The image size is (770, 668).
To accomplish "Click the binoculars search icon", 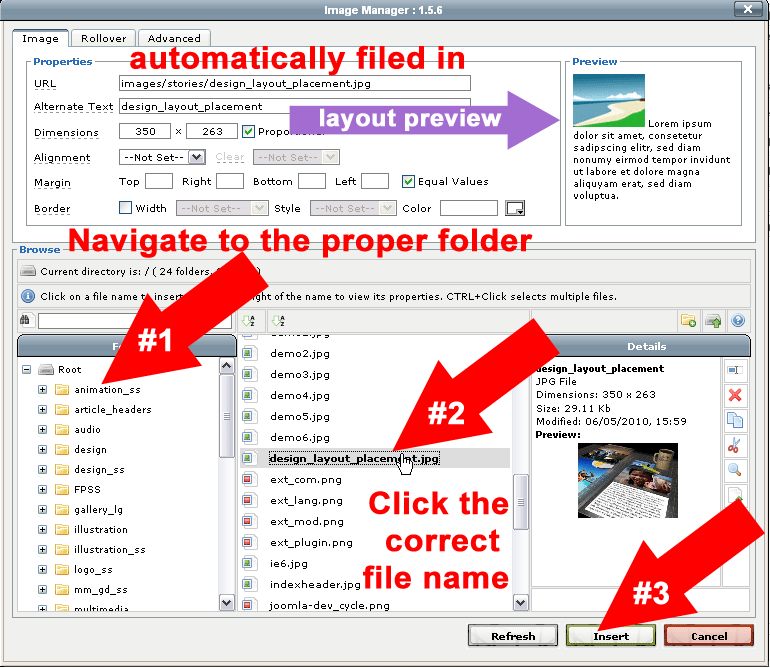I will 25,320.
